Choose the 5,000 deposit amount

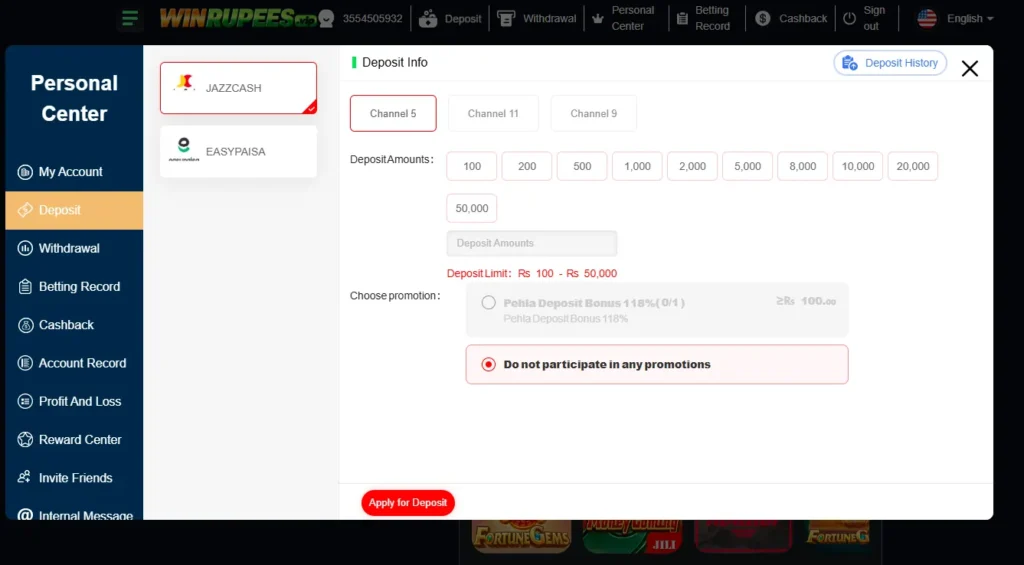point(748,167)
